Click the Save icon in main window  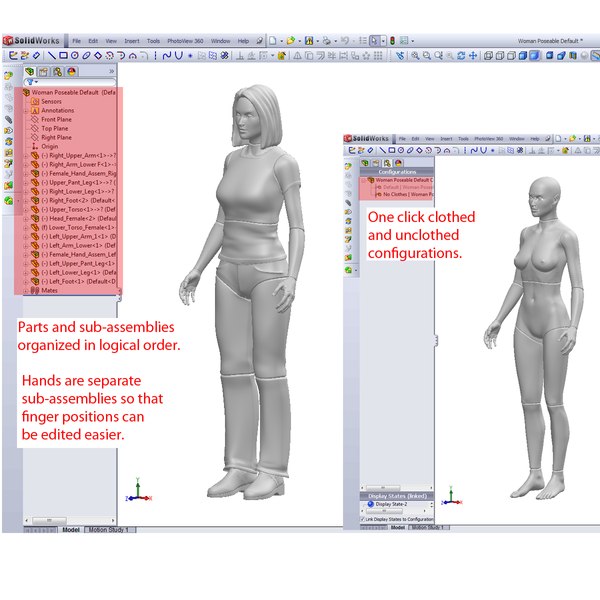point(309,41)
